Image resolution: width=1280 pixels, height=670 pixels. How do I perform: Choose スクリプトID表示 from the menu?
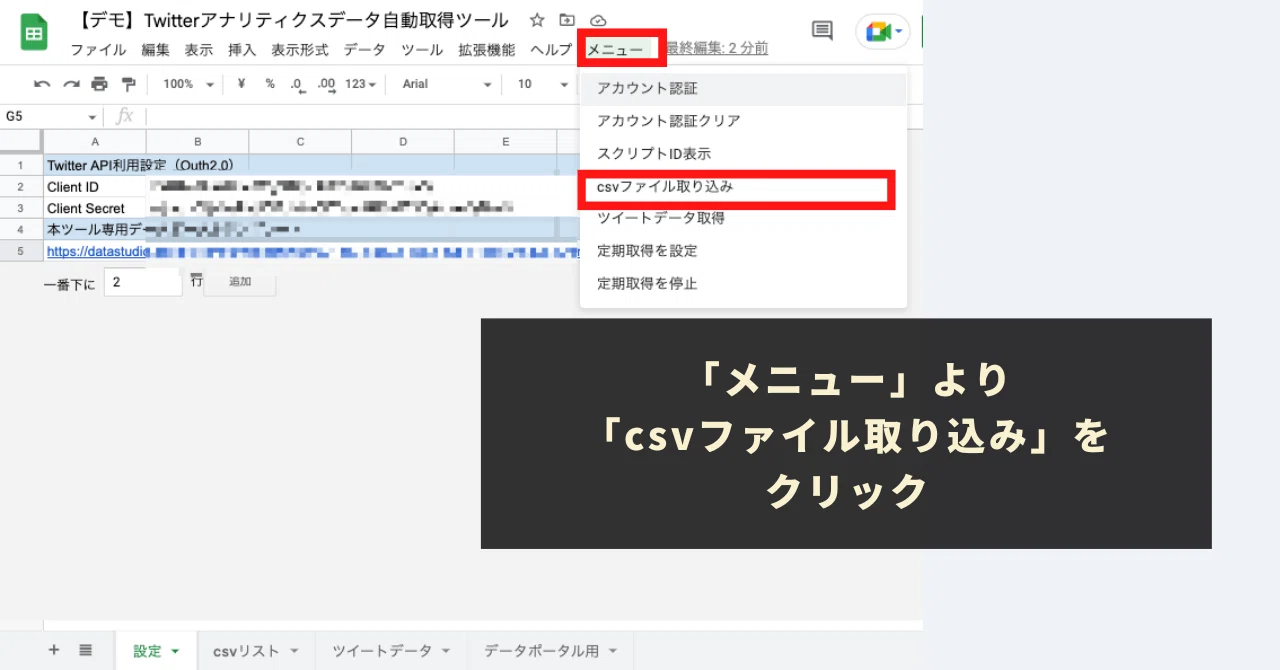743,154
